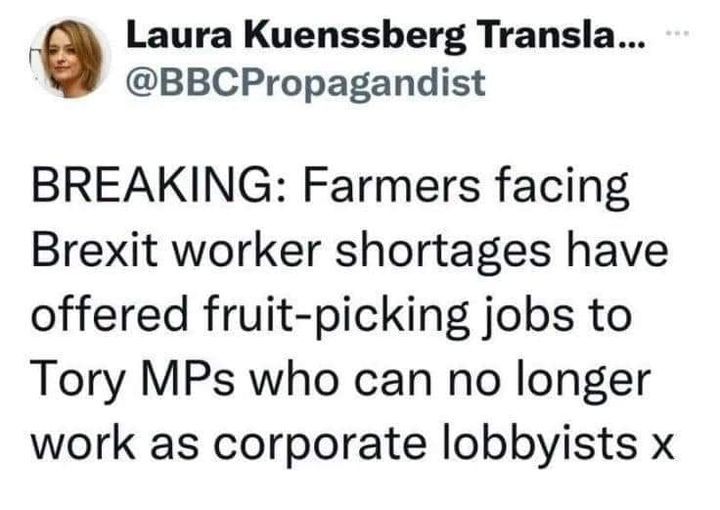Select the word Farmers in the tweet

click(393, 187)
